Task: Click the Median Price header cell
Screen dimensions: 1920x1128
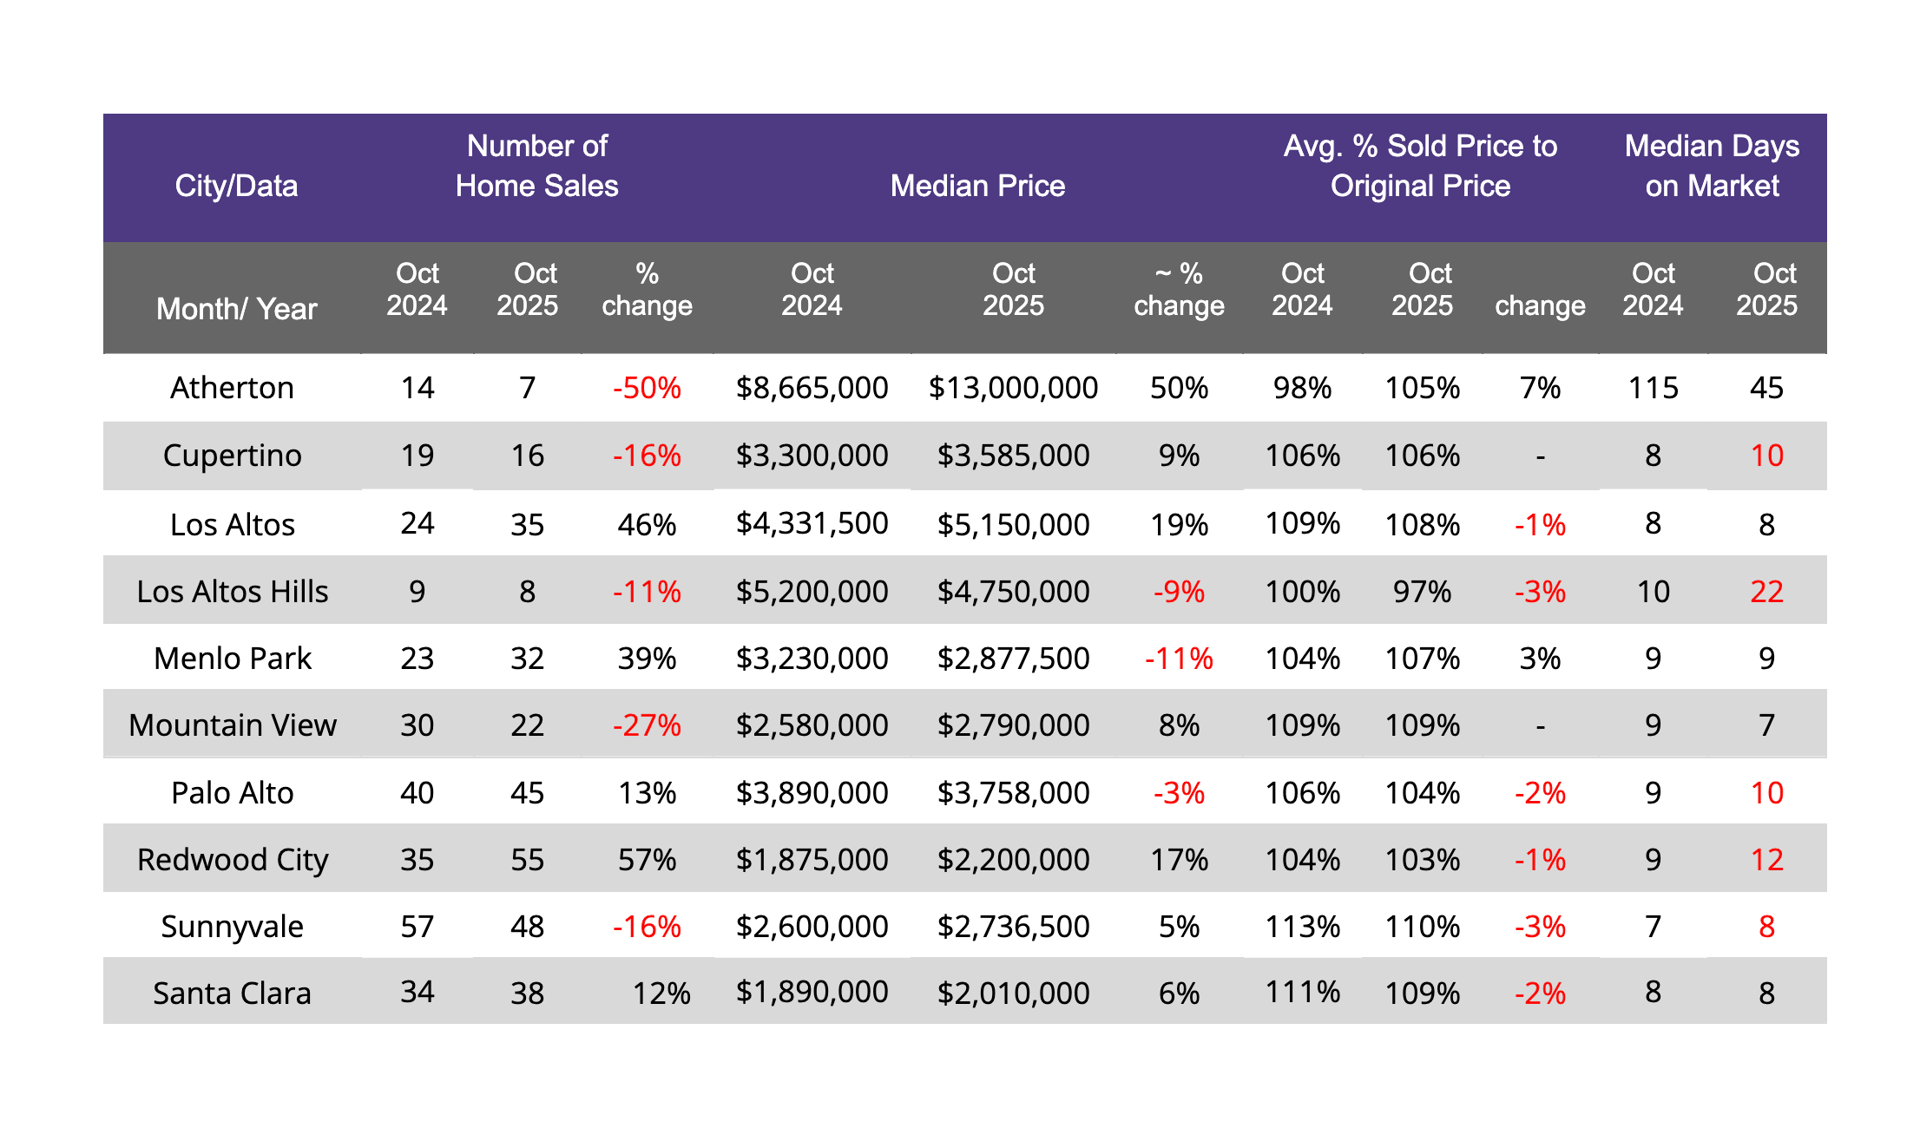Action: point(977,186)
